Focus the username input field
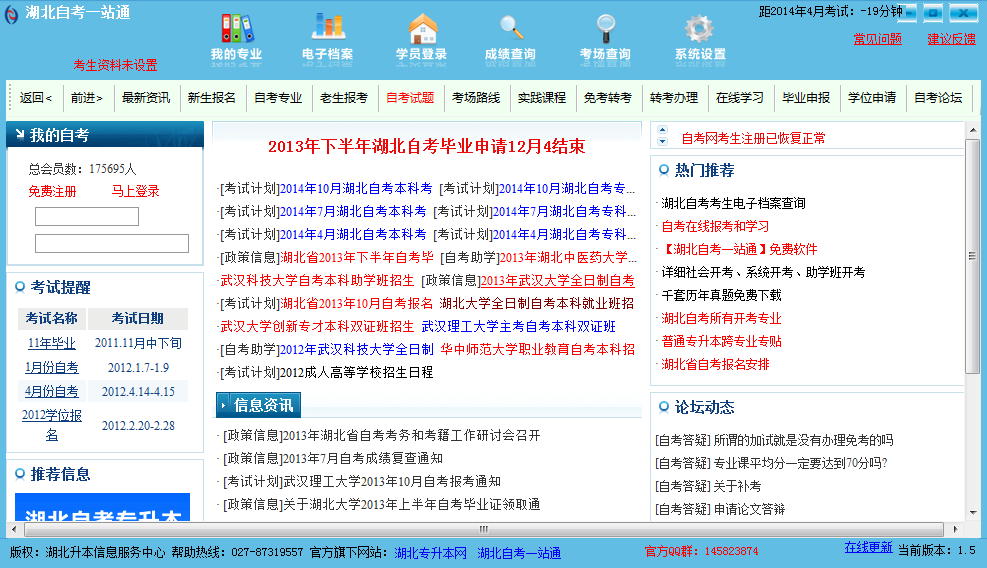The image size is (987, 568). (87, 217)
